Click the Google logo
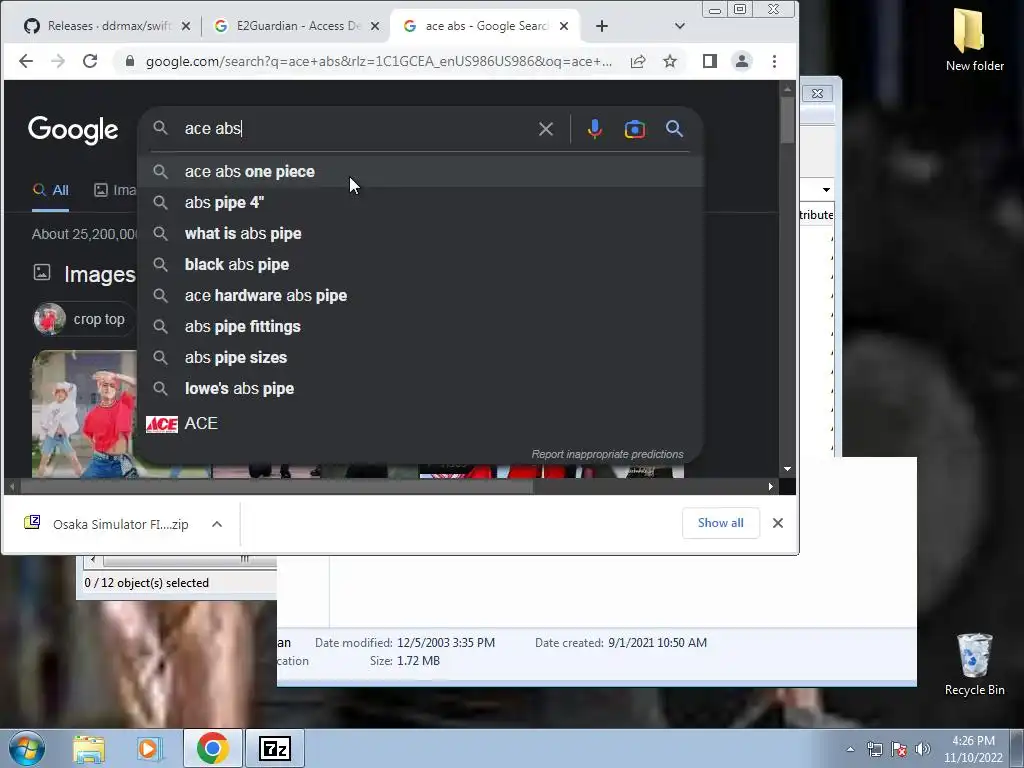The width and height of the screenshot is (1024, 768). (73, 129)
